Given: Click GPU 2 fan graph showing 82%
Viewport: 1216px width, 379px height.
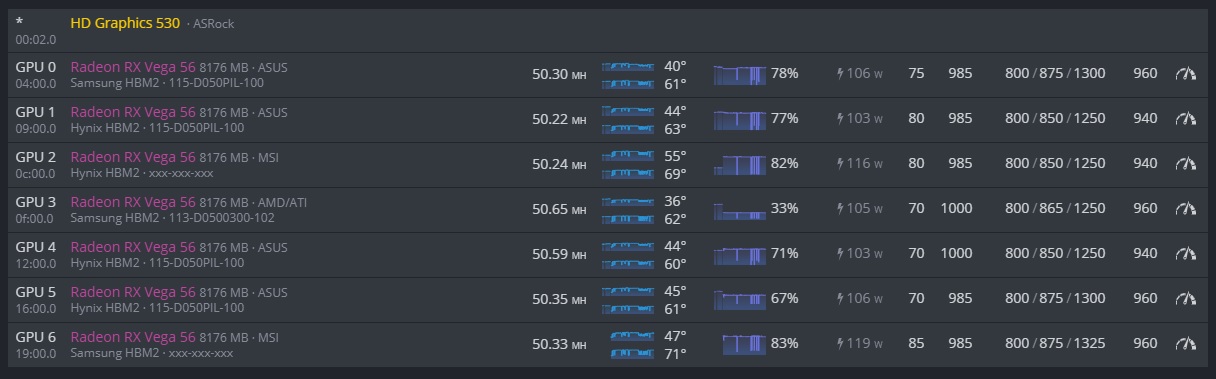Looking at the screenshot, I should (740, 164).
